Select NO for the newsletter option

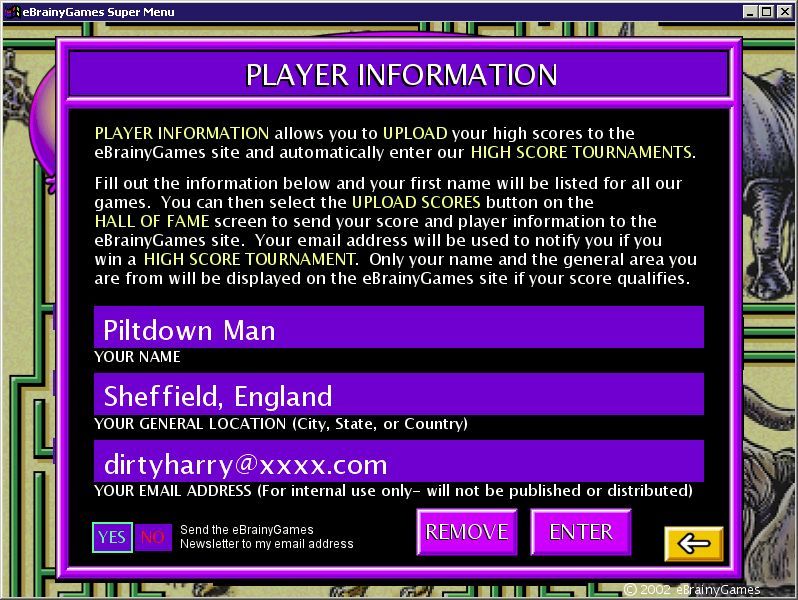(153, 537)
